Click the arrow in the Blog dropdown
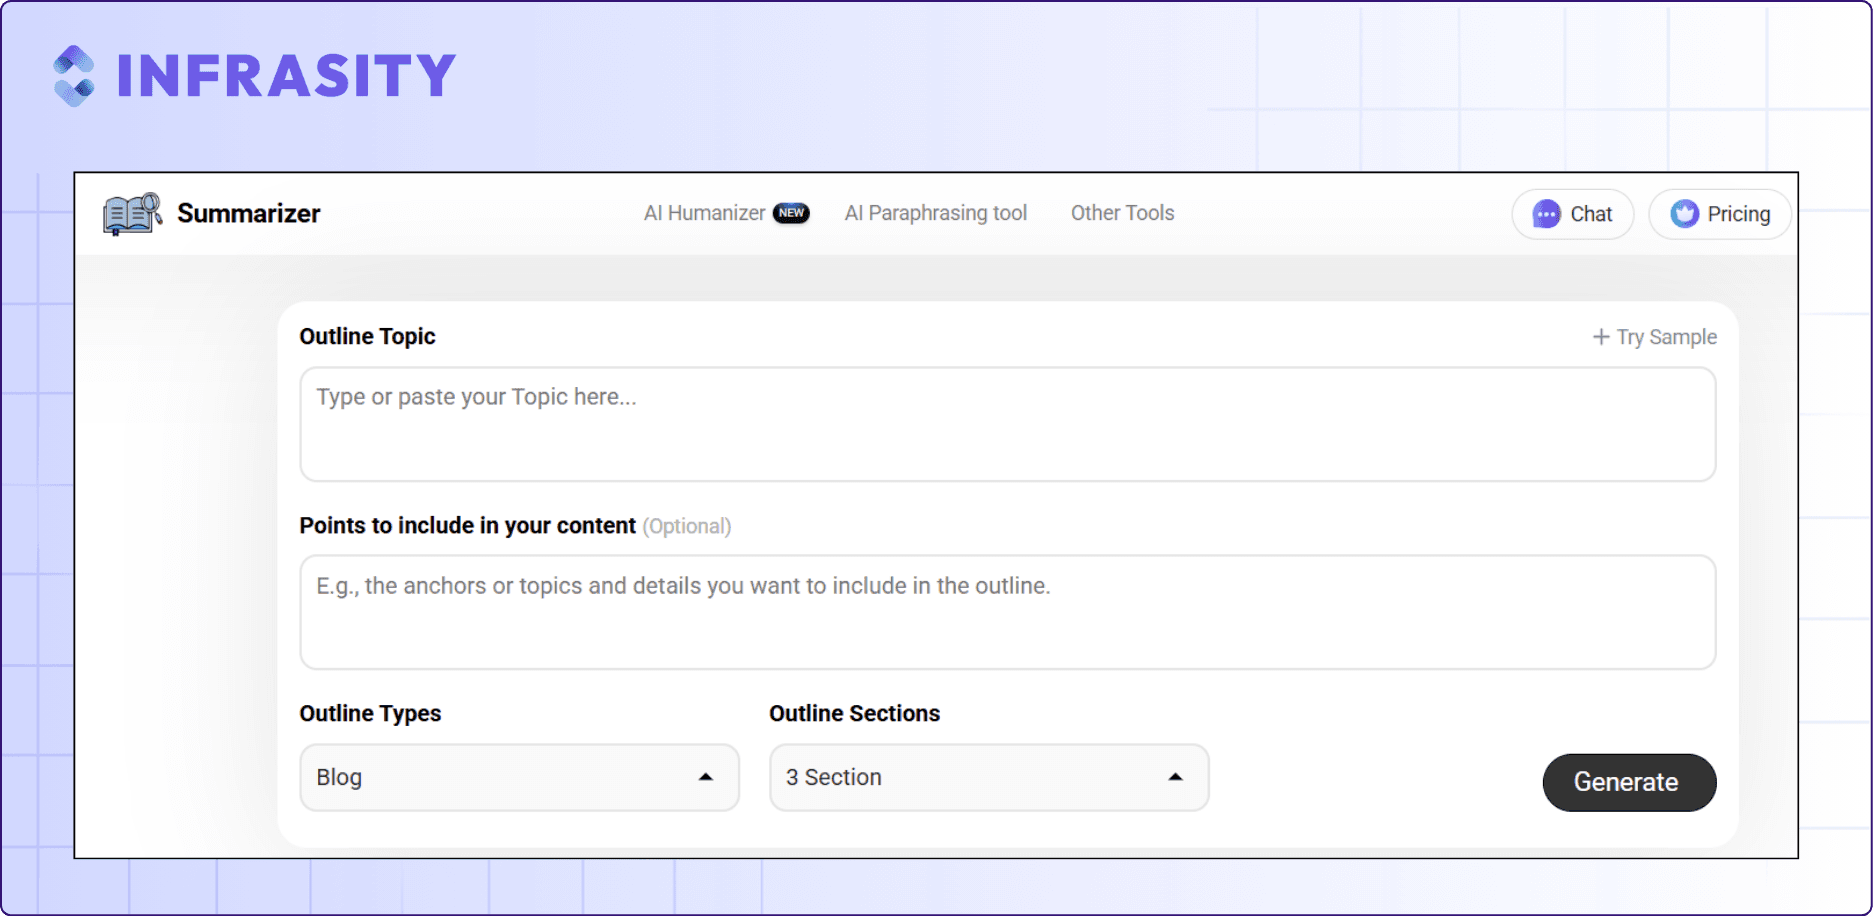Viewport: 1873px width, 917px height. 706,777
